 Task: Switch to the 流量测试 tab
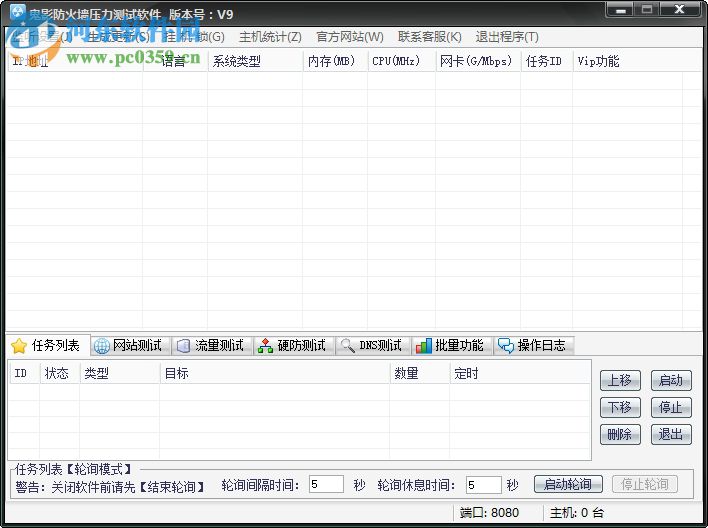coord(213,346)
